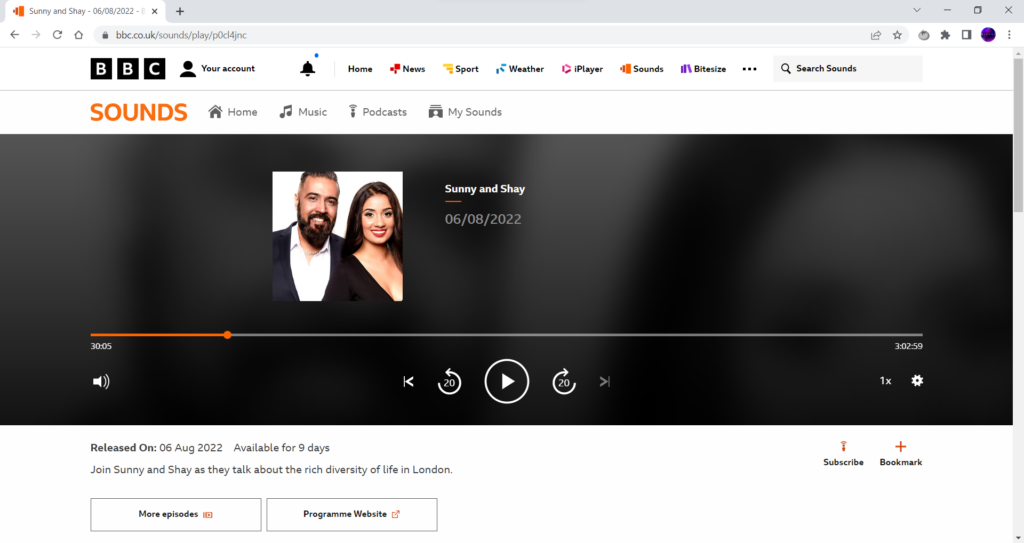
Task: Open BBC Sport link
Action: tap(460, 69)
